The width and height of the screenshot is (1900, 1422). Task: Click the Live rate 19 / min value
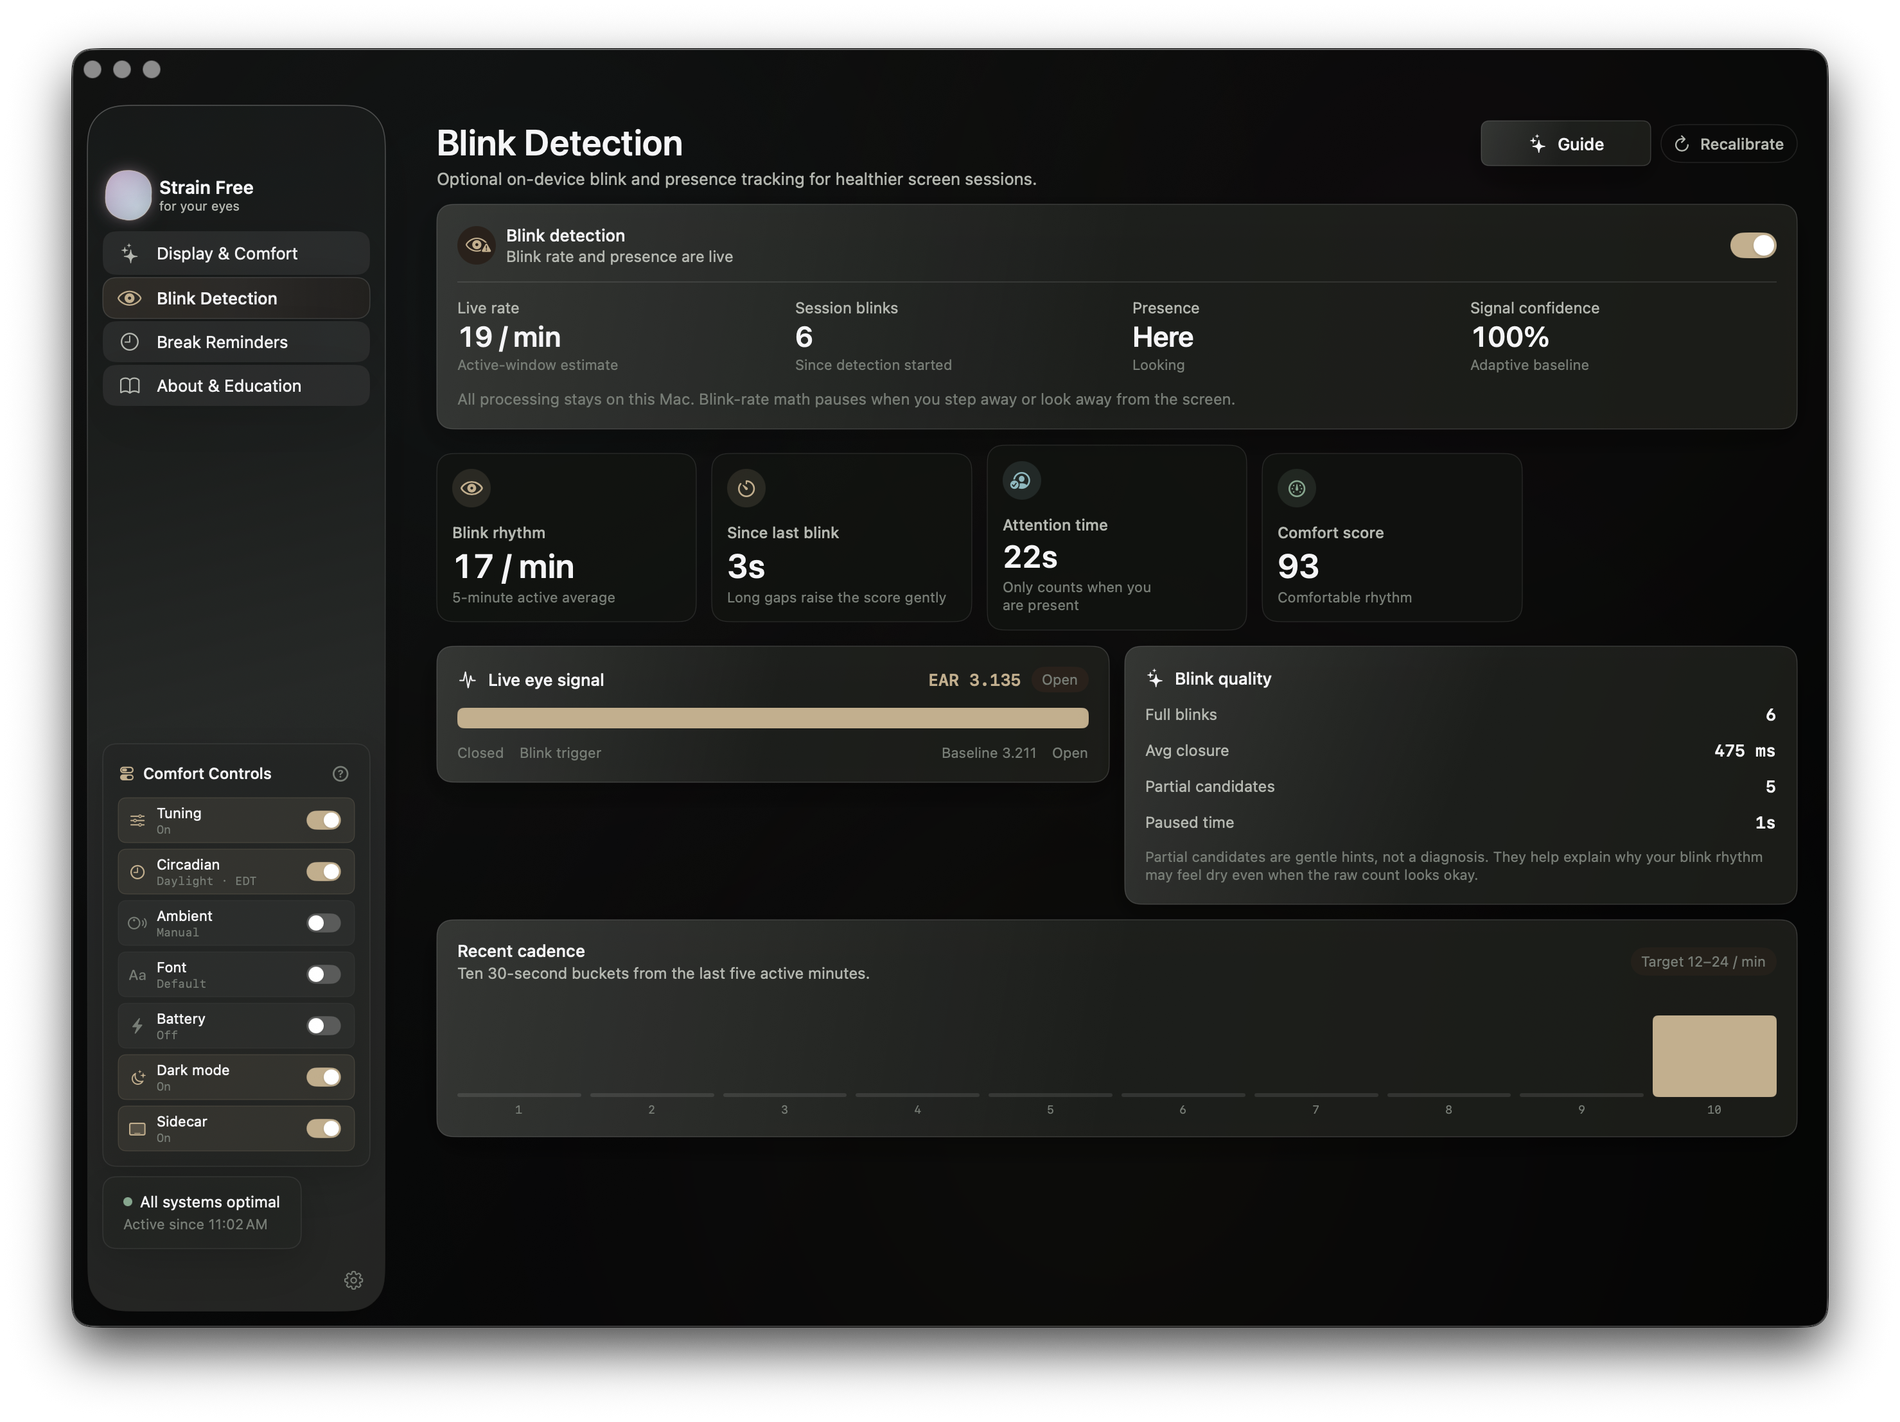coord(509,337)
